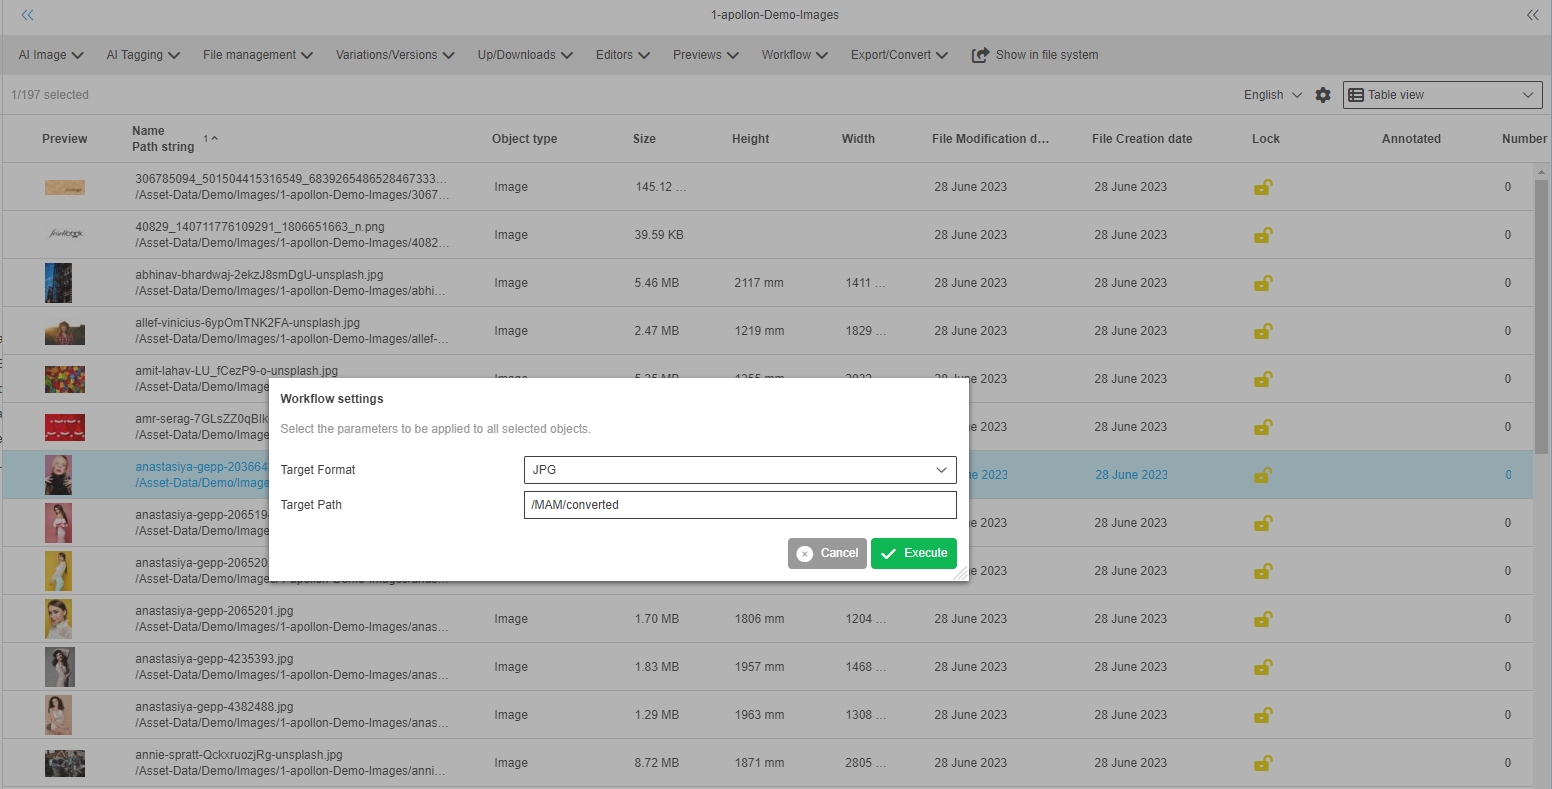Screen dimensions: 1552x789
Task: Cancel the Workflow settings dialog
Action: pos(827,553)
